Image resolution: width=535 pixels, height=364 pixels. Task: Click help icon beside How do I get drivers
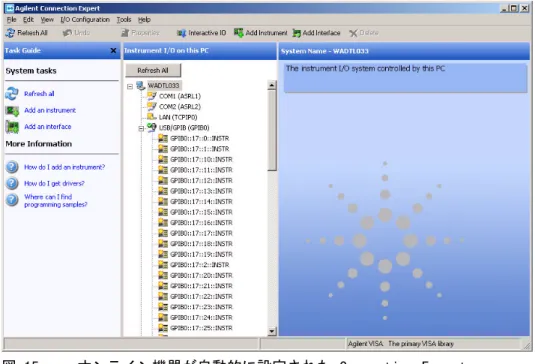12,183
